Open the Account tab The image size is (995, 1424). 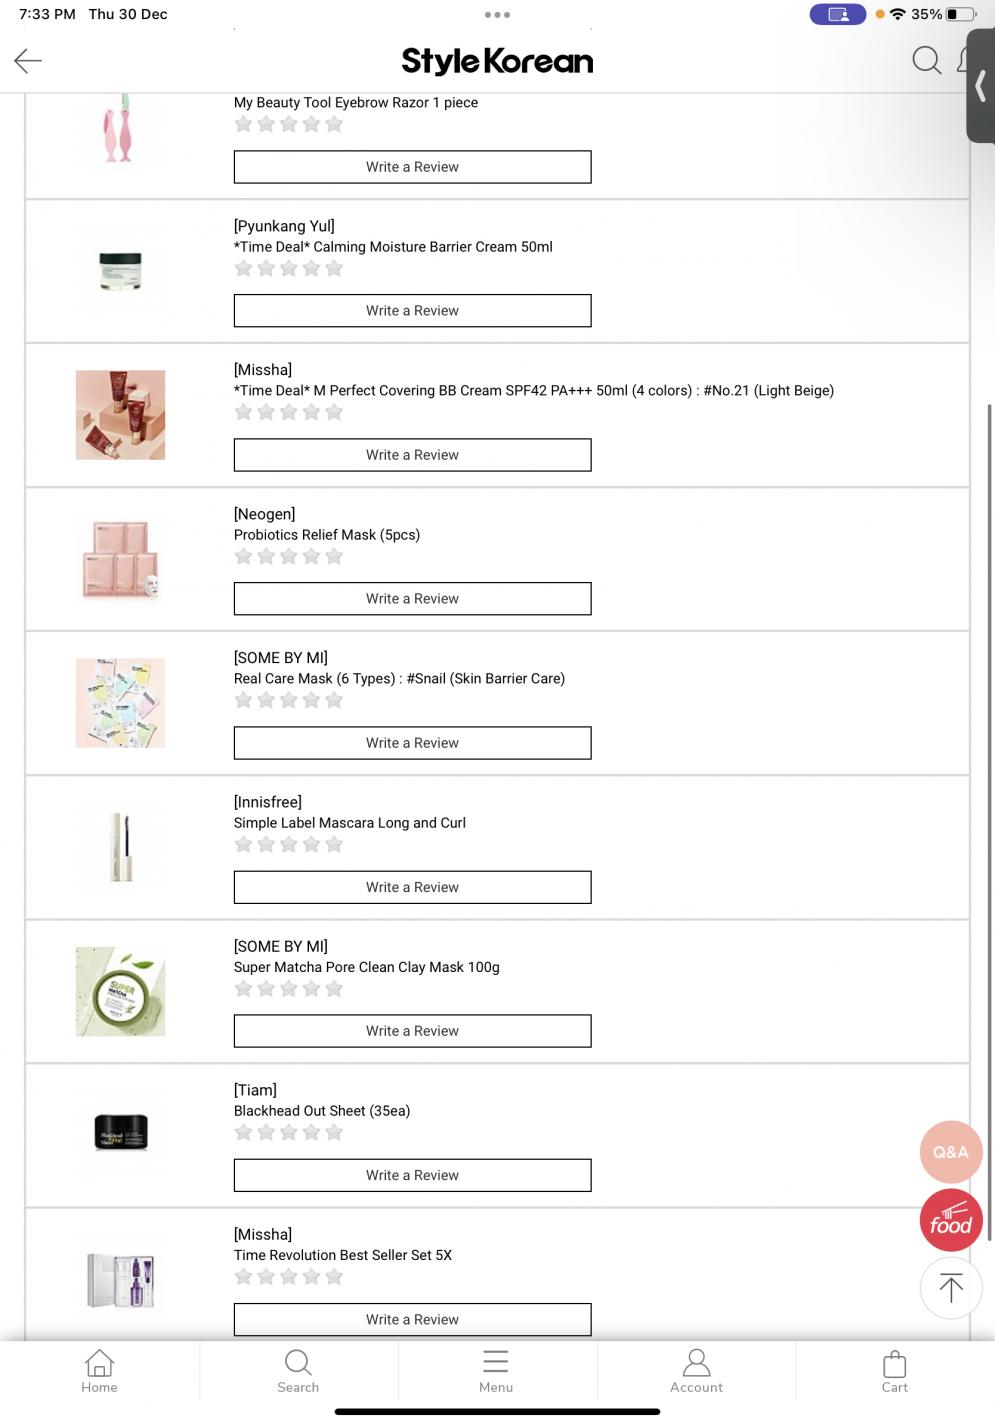point(696,1371)
